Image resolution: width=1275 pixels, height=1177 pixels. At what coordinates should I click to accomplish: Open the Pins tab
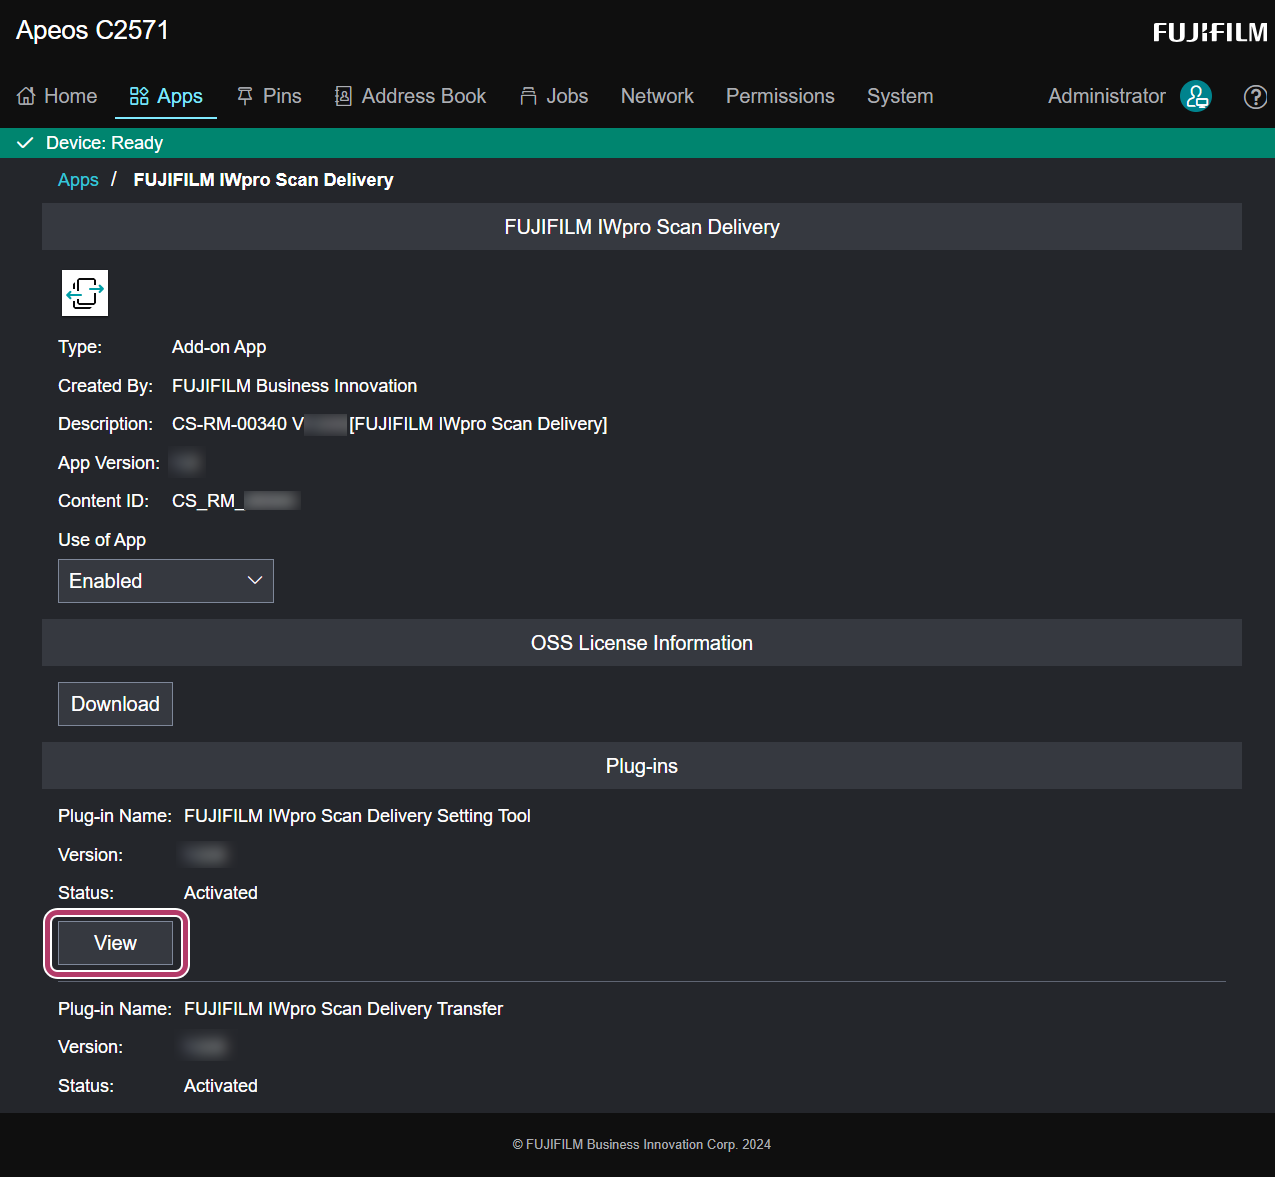click(x=269, y=96)
